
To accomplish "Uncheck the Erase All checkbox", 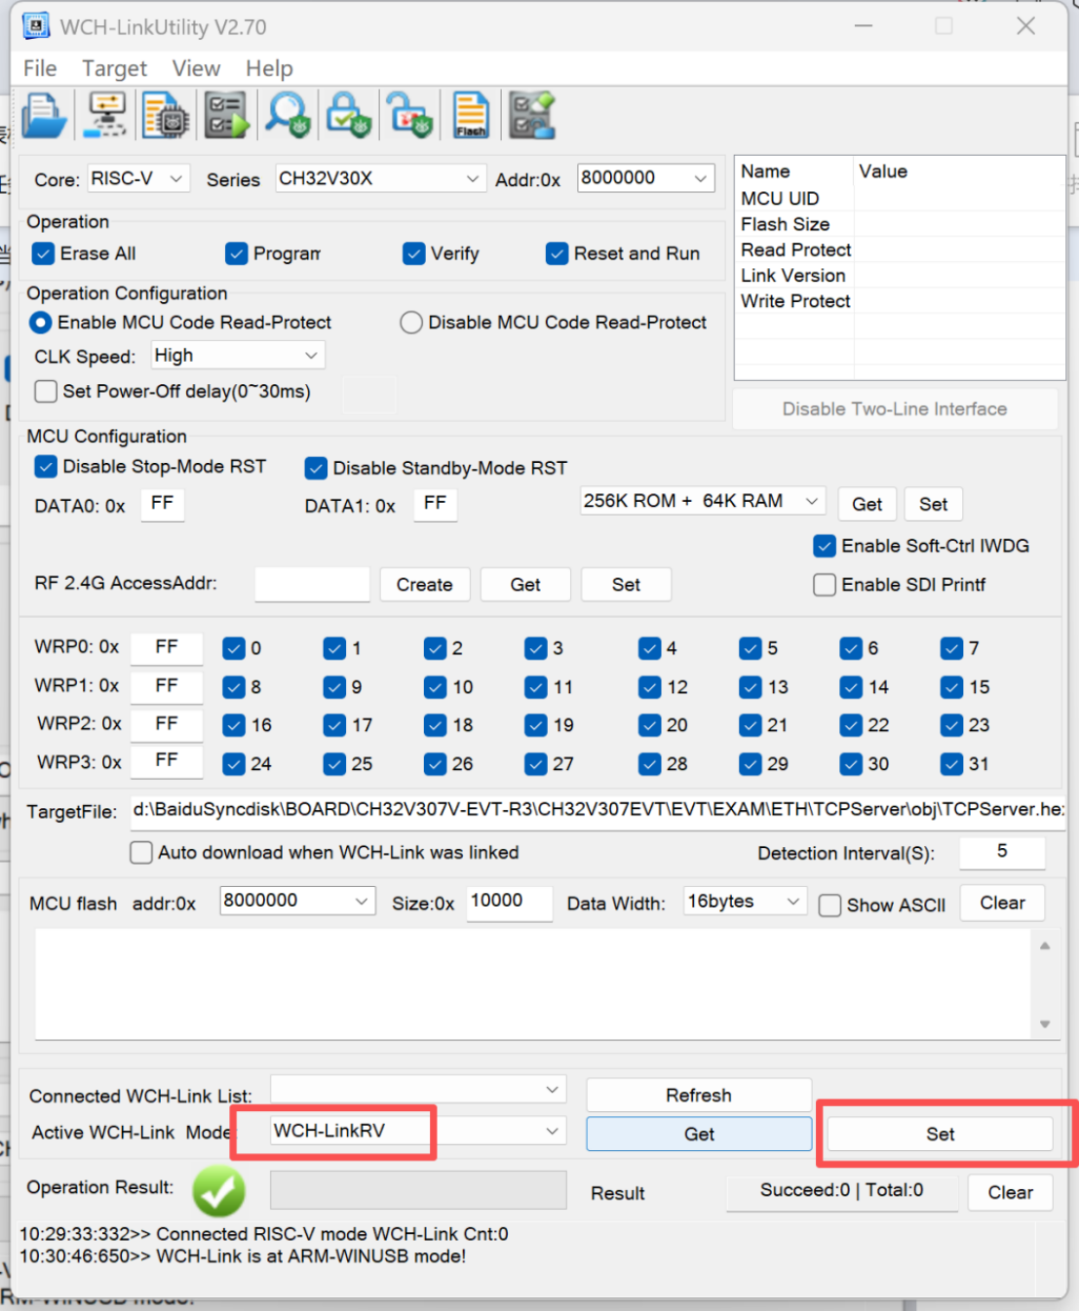I will (43, 254).
